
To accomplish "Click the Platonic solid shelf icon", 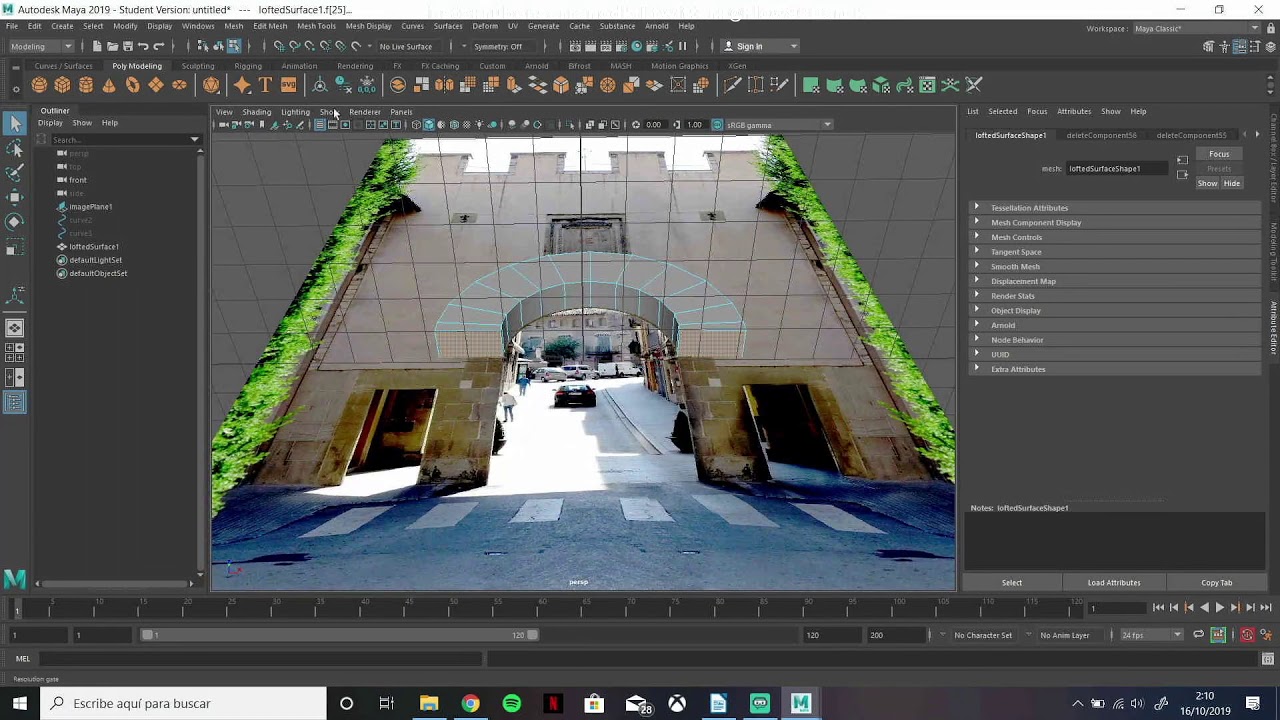I will [x=211, y=85].
